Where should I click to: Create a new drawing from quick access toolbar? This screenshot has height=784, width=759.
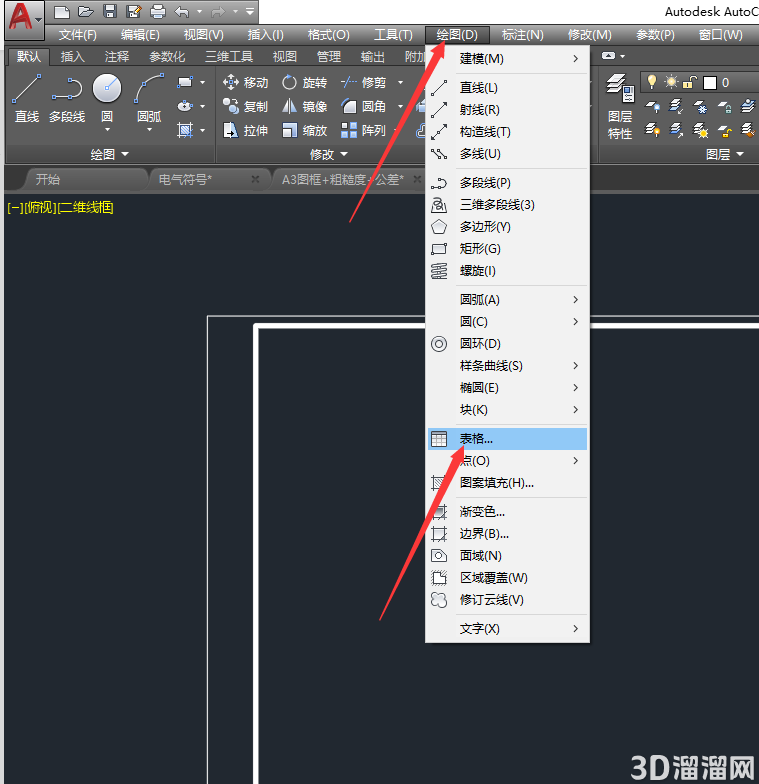(62, 12)
